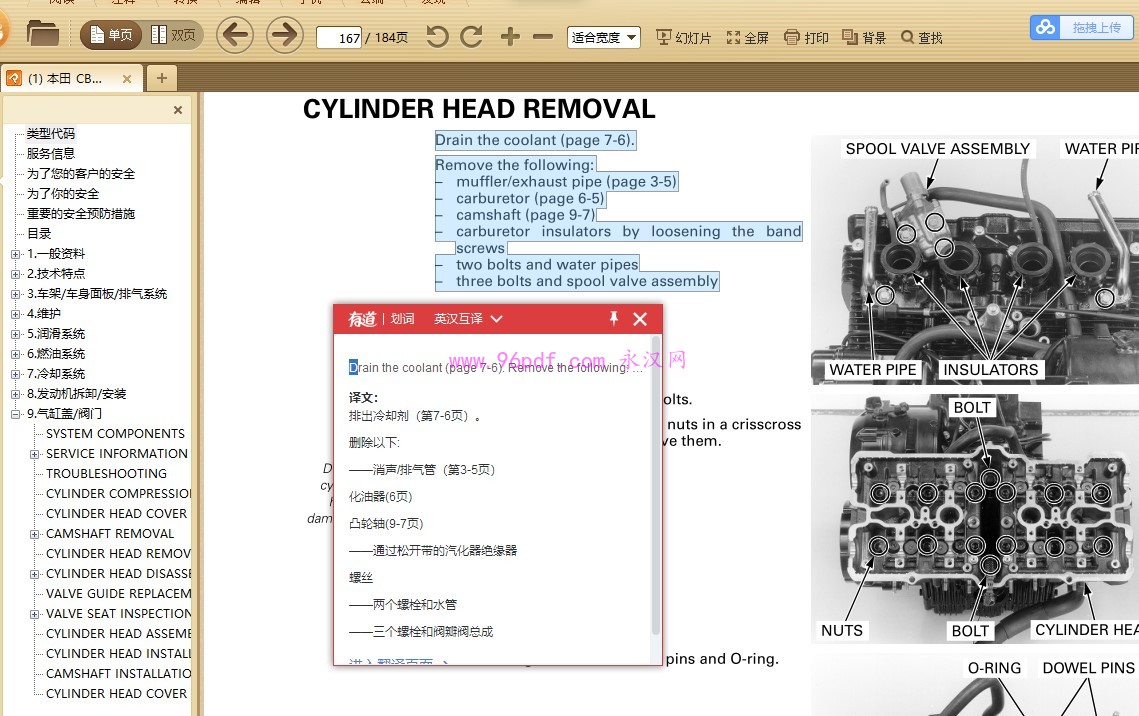Image resolution: width=1139 pixels, height=716 pixels.
Task: Open CYLINDER COMPRESSION bookmark
Action: 118,494
